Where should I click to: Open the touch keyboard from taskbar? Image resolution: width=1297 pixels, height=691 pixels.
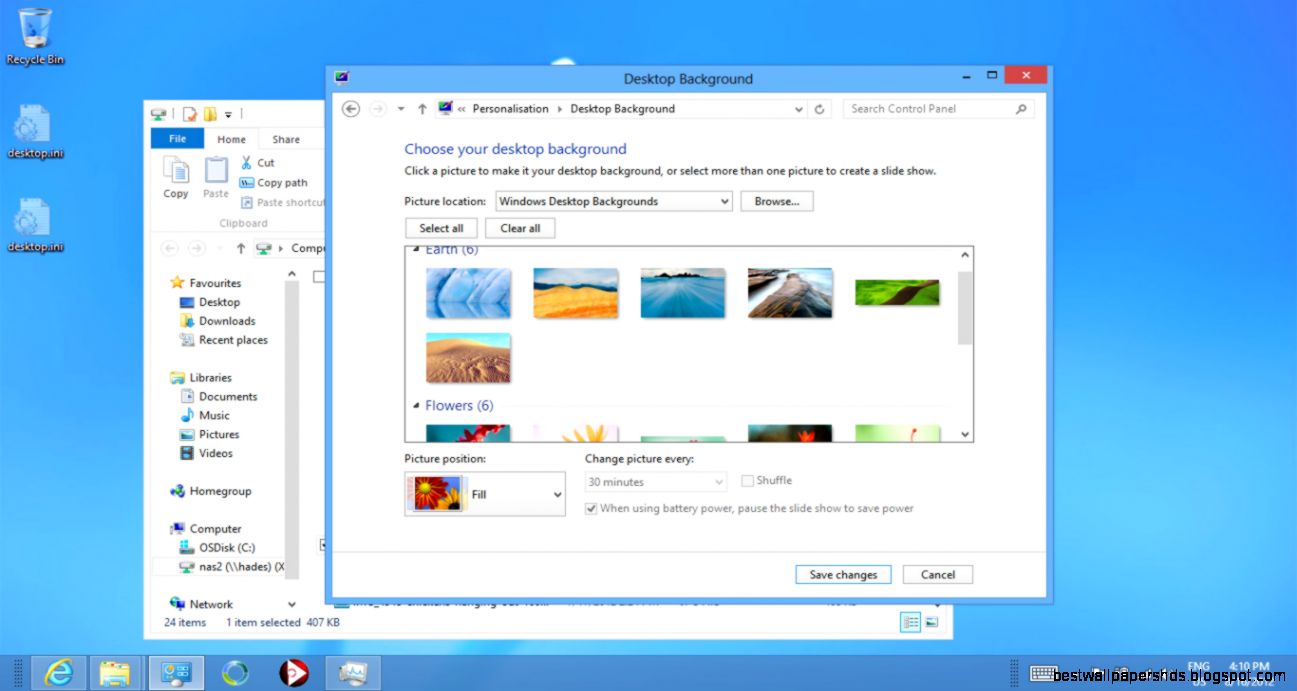tap(1044, 673)
